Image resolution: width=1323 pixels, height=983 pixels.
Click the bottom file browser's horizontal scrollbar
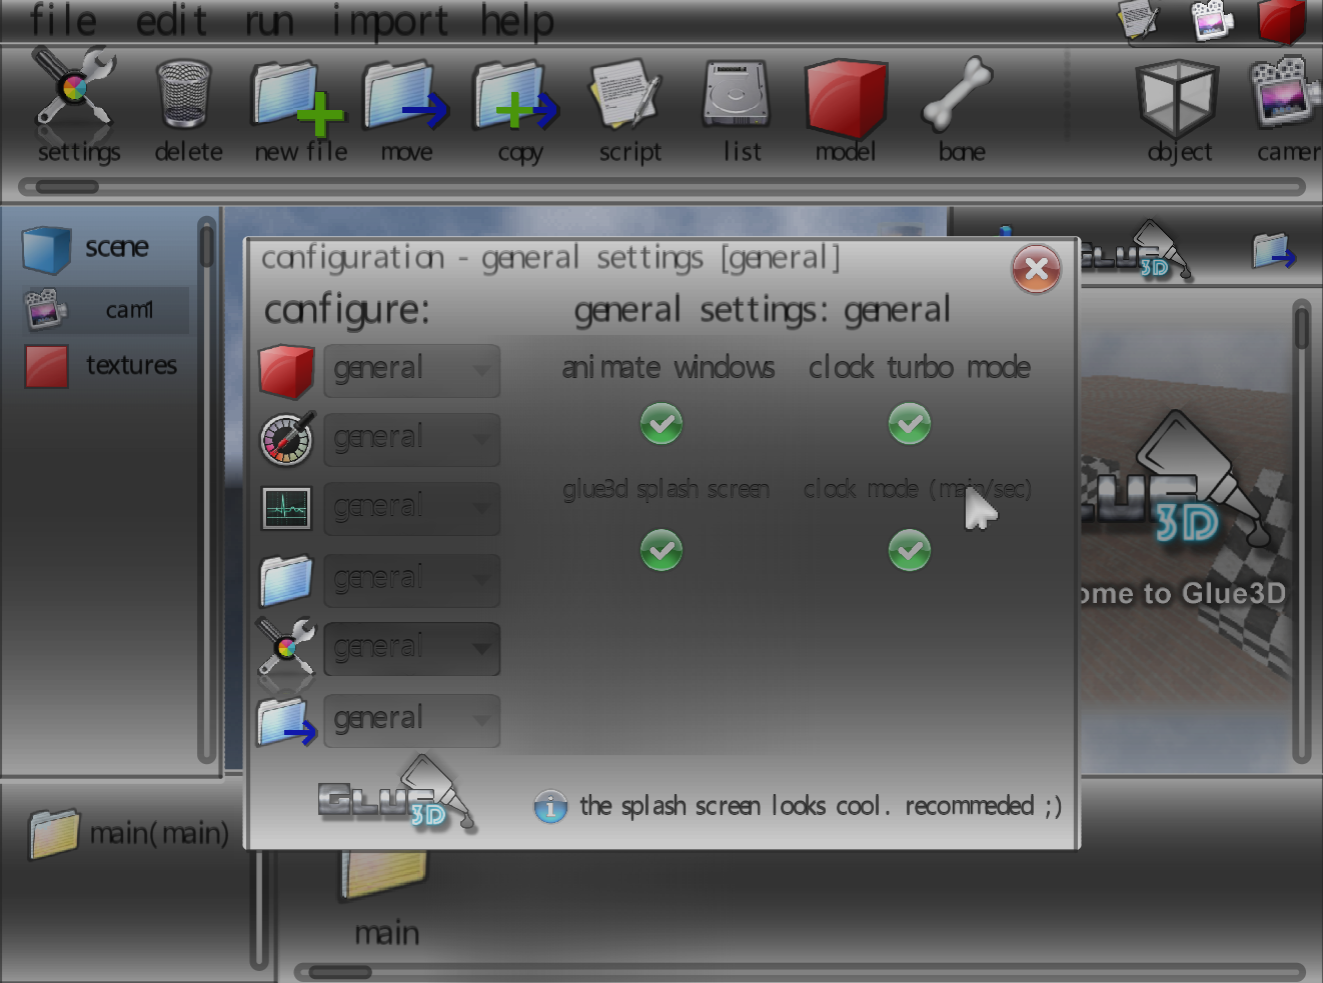[800, 971]
